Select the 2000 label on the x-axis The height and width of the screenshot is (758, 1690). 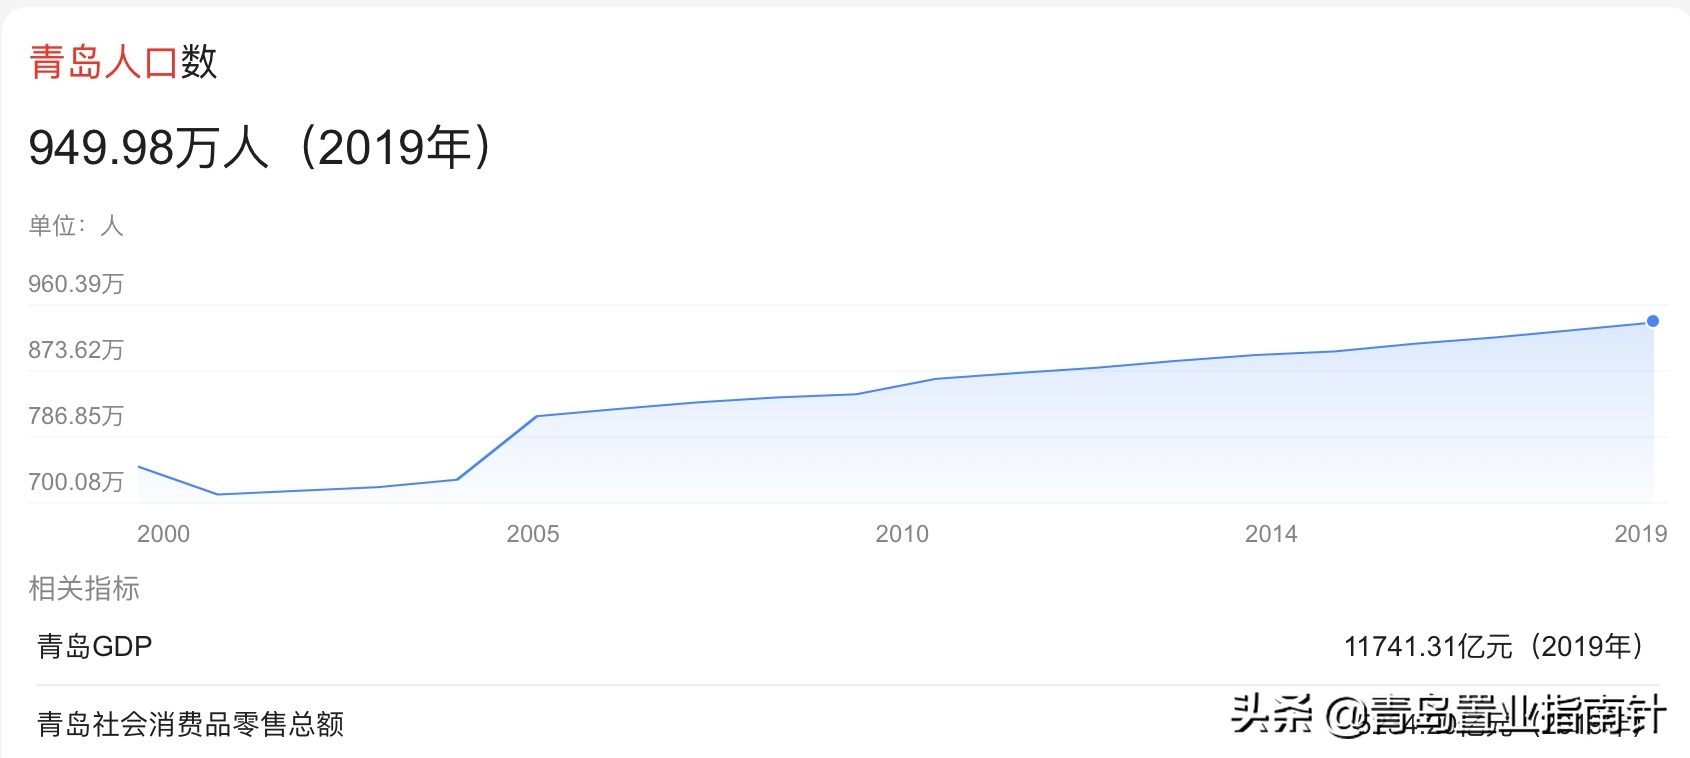click(x=163, y=534)
